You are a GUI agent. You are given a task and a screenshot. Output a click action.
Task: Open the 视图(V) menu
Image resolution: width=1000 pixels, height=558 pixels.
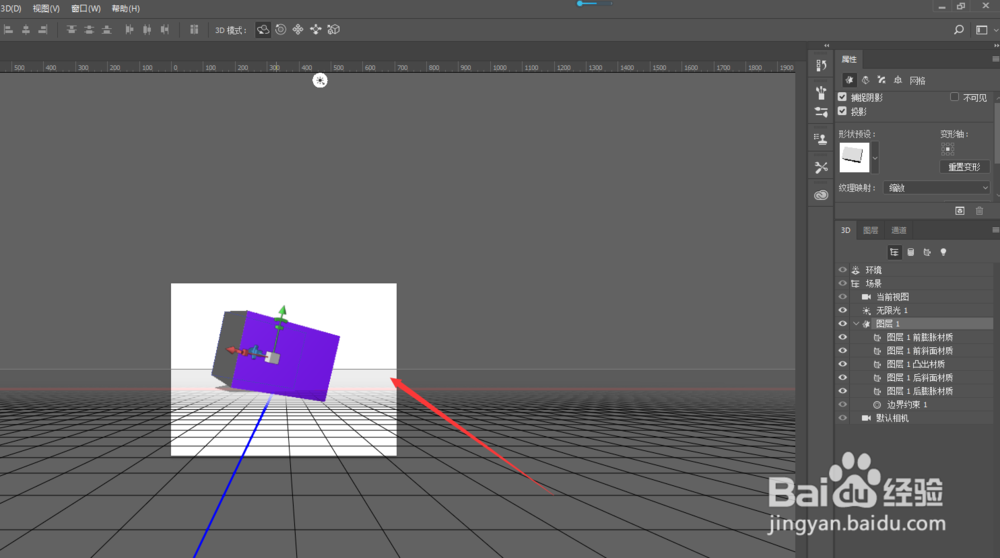click(46, 8)
